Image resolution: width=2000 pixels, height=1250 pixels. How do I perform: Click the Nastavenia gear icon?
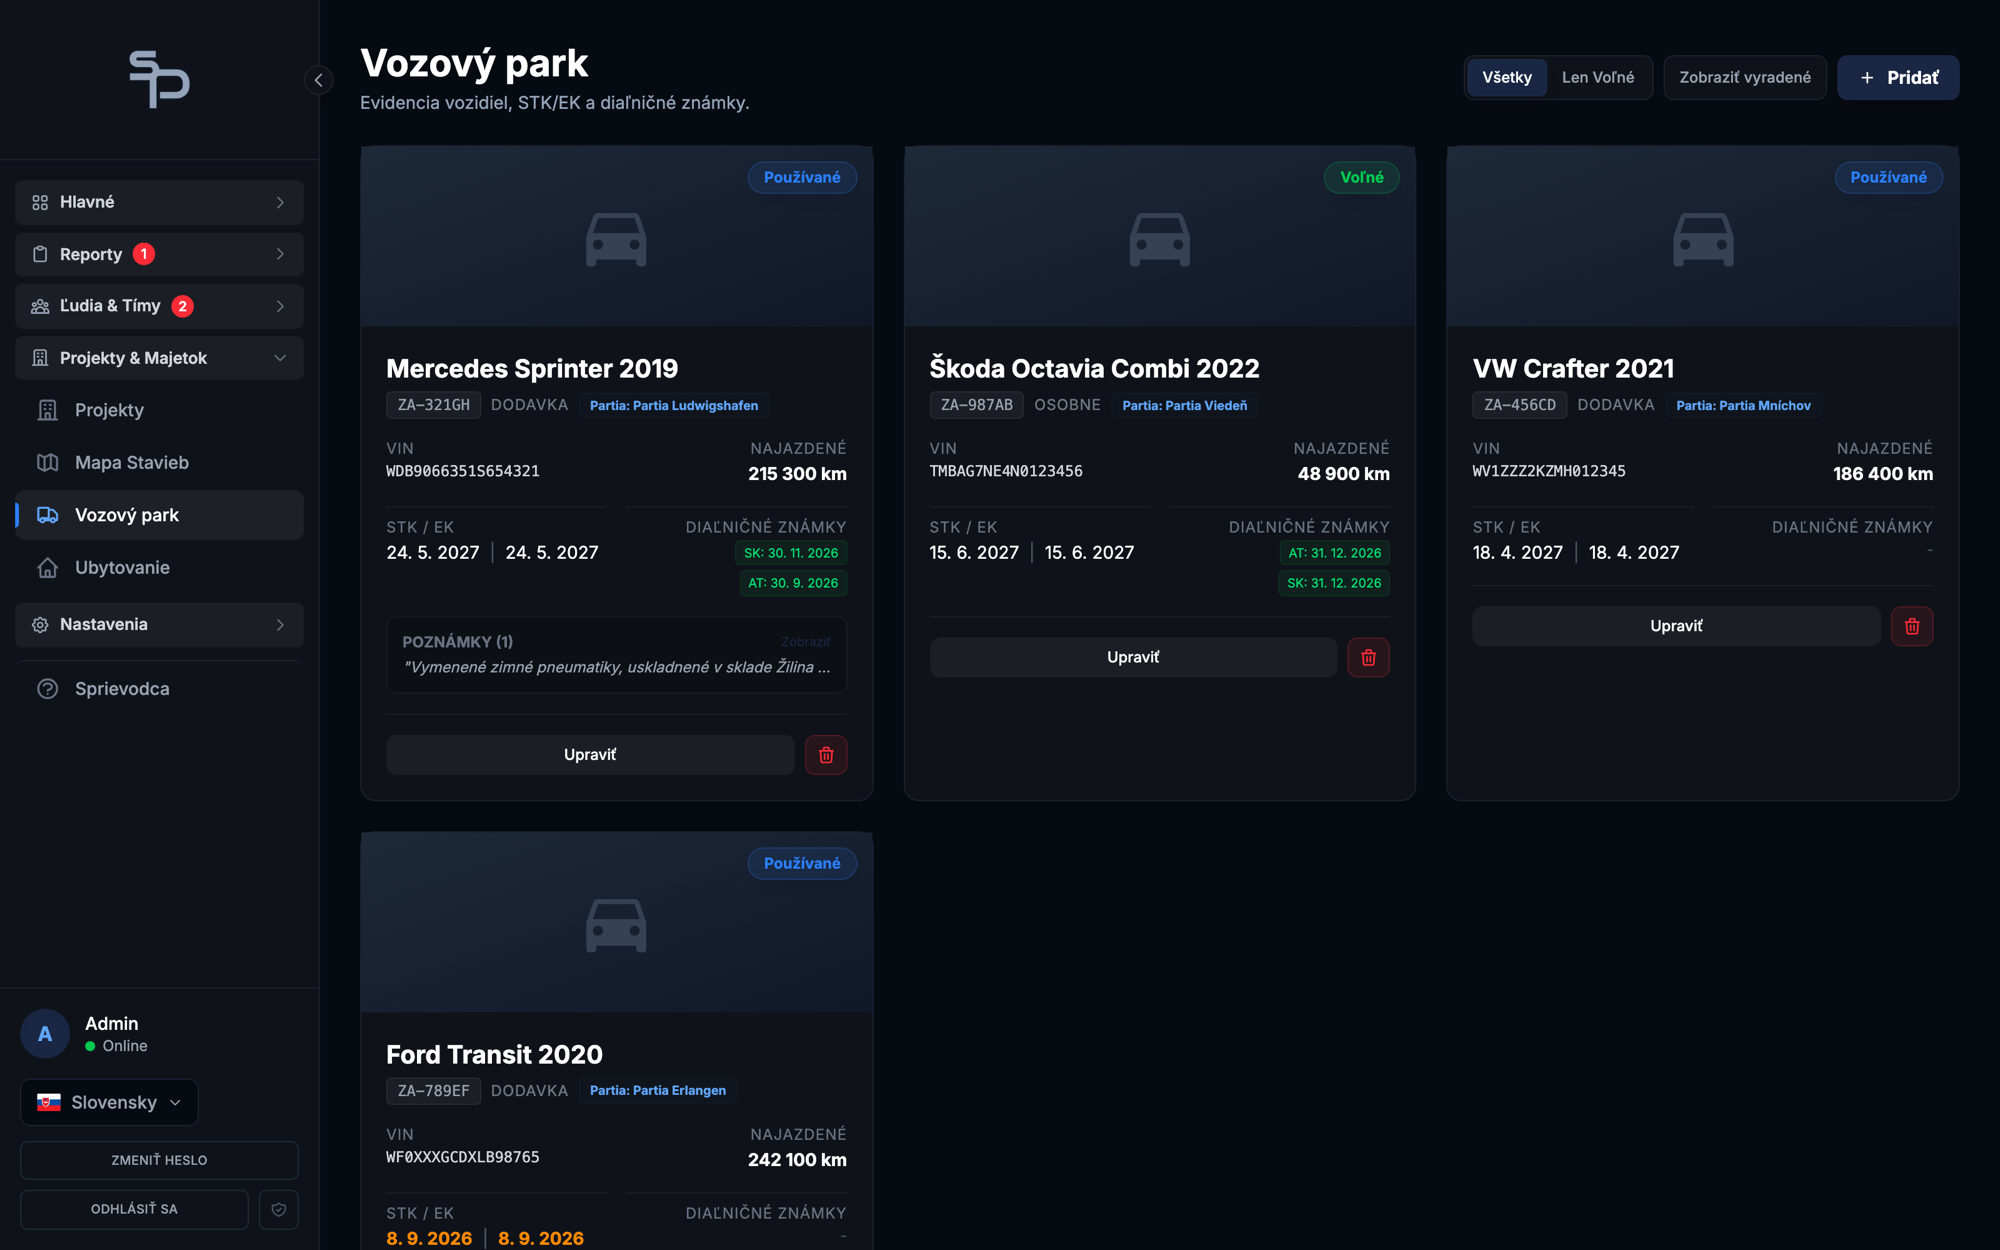coord(40,624)
